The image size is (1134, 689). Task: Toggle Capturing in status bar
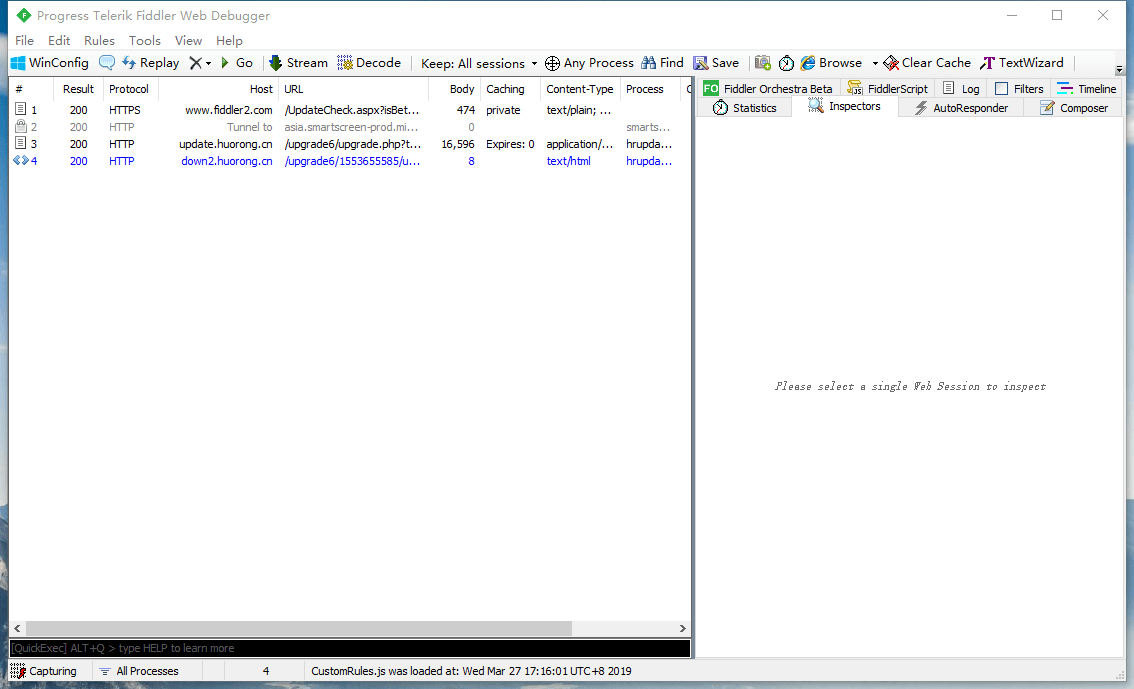pos(43,671)
